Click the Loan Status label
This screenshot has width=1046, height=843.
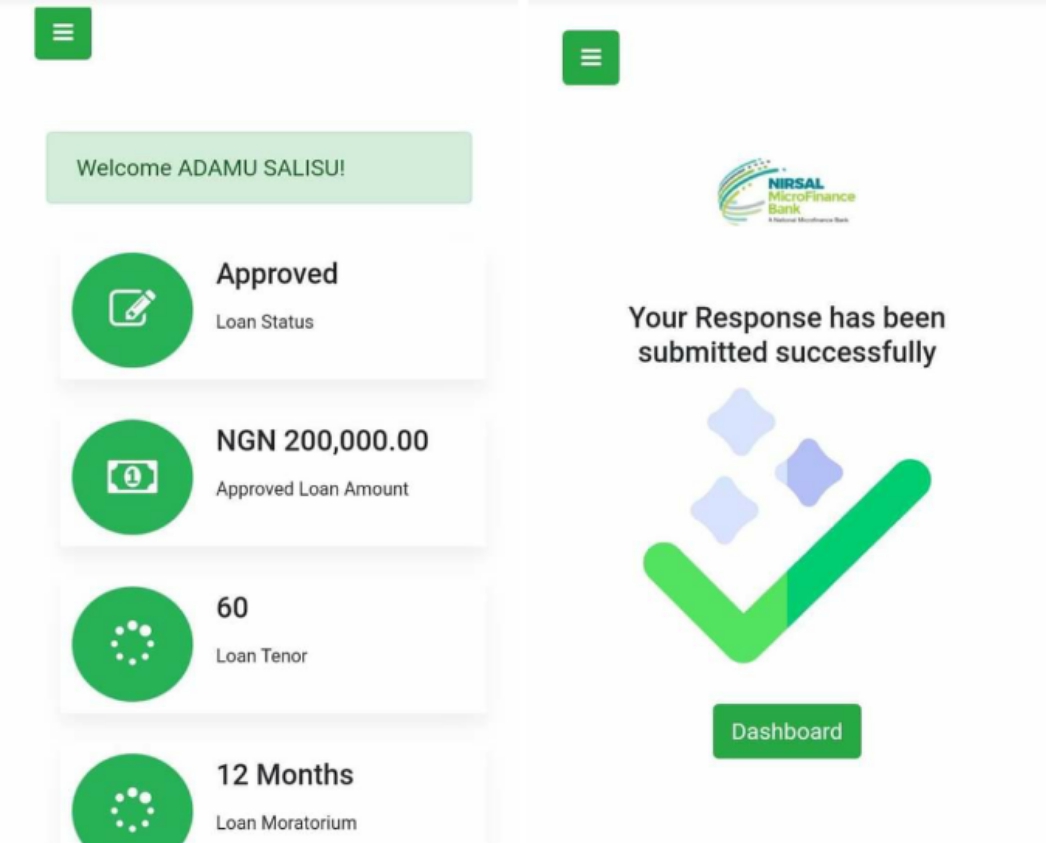click(265, 322)
